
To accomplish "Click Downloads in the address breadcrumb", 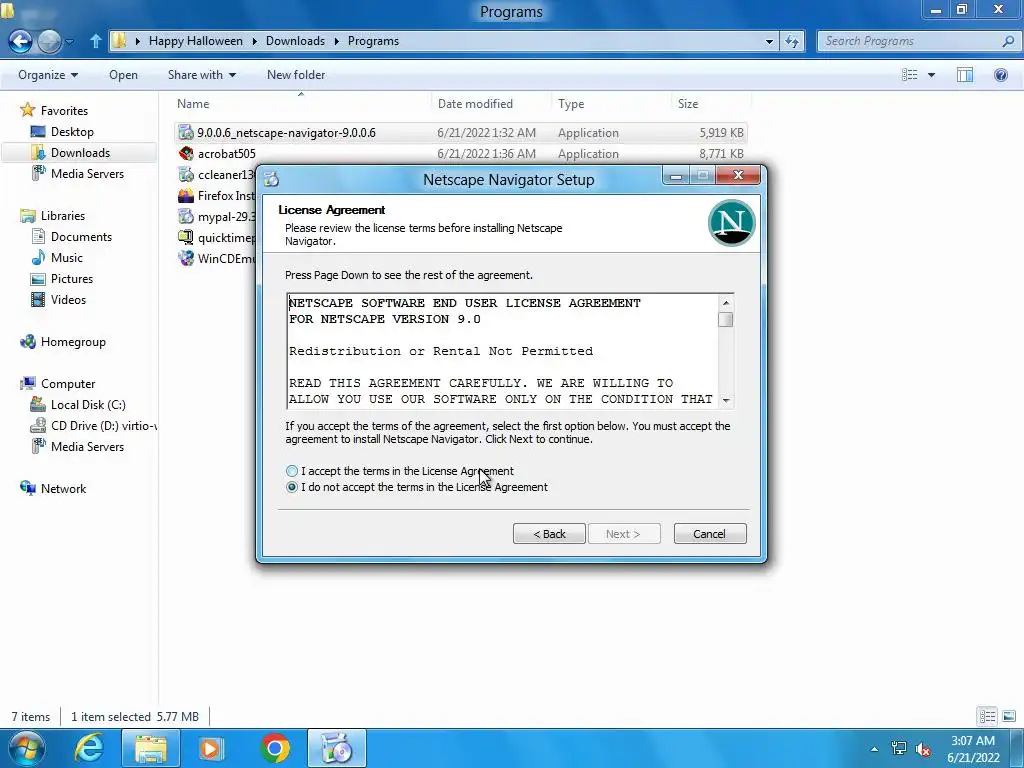I will click(295, 41).
